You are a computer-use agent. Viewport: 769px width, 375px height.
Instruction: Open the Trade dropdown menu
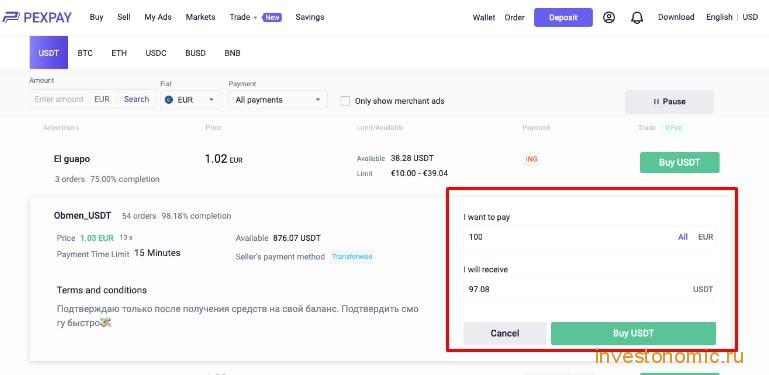pyautogui.click(x=243, y=17)
